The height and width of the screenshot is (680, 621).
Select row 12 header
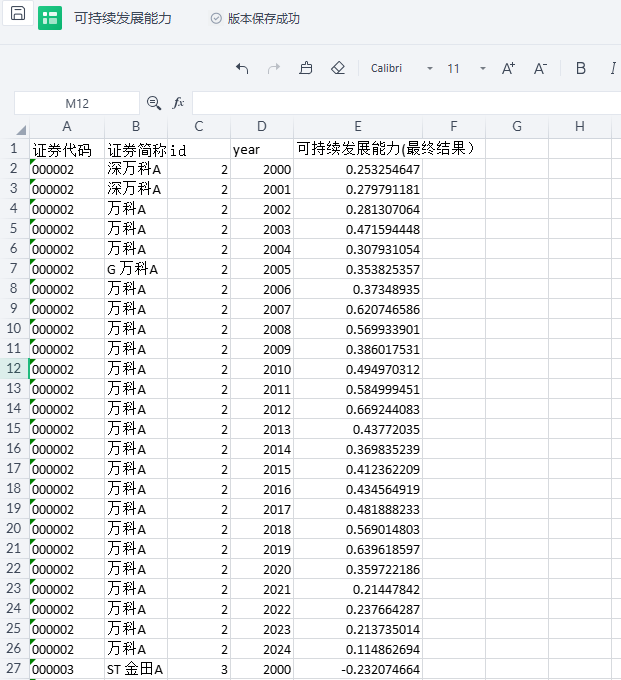(14, 368)
